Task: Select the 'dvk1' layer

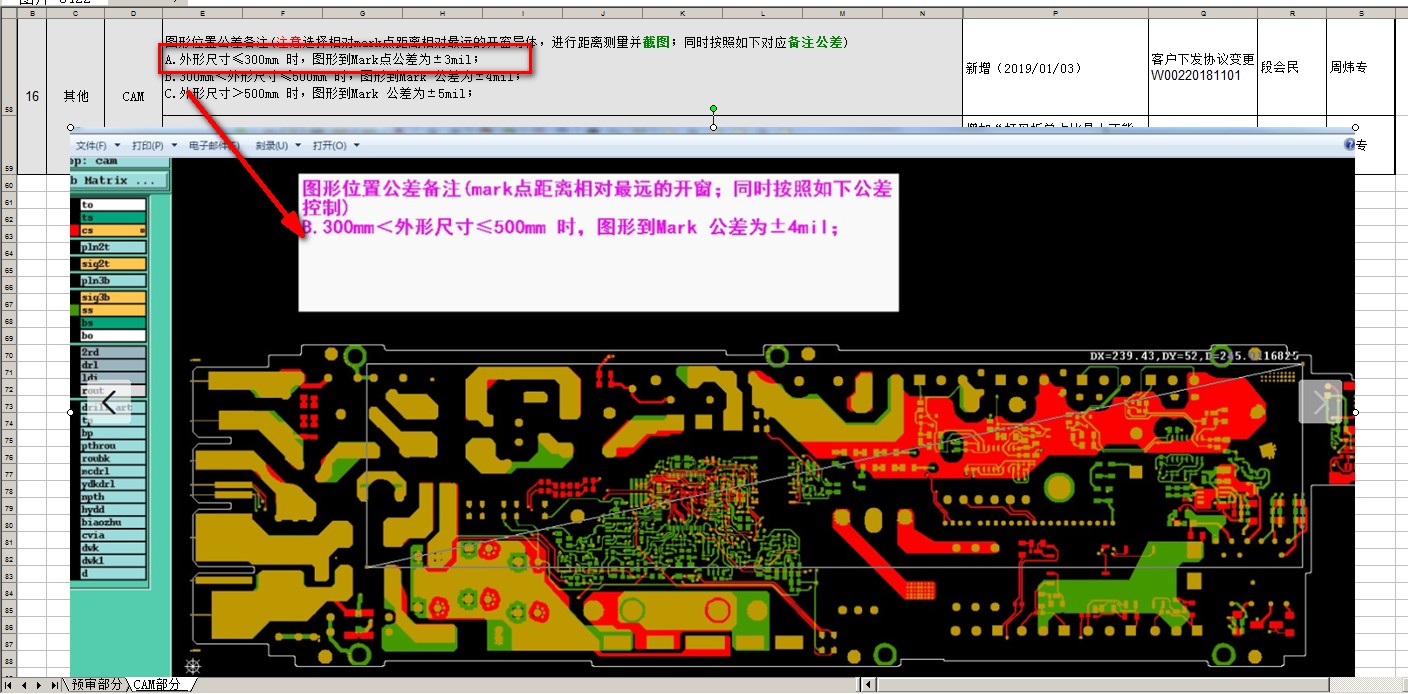Action: point(113,560)
